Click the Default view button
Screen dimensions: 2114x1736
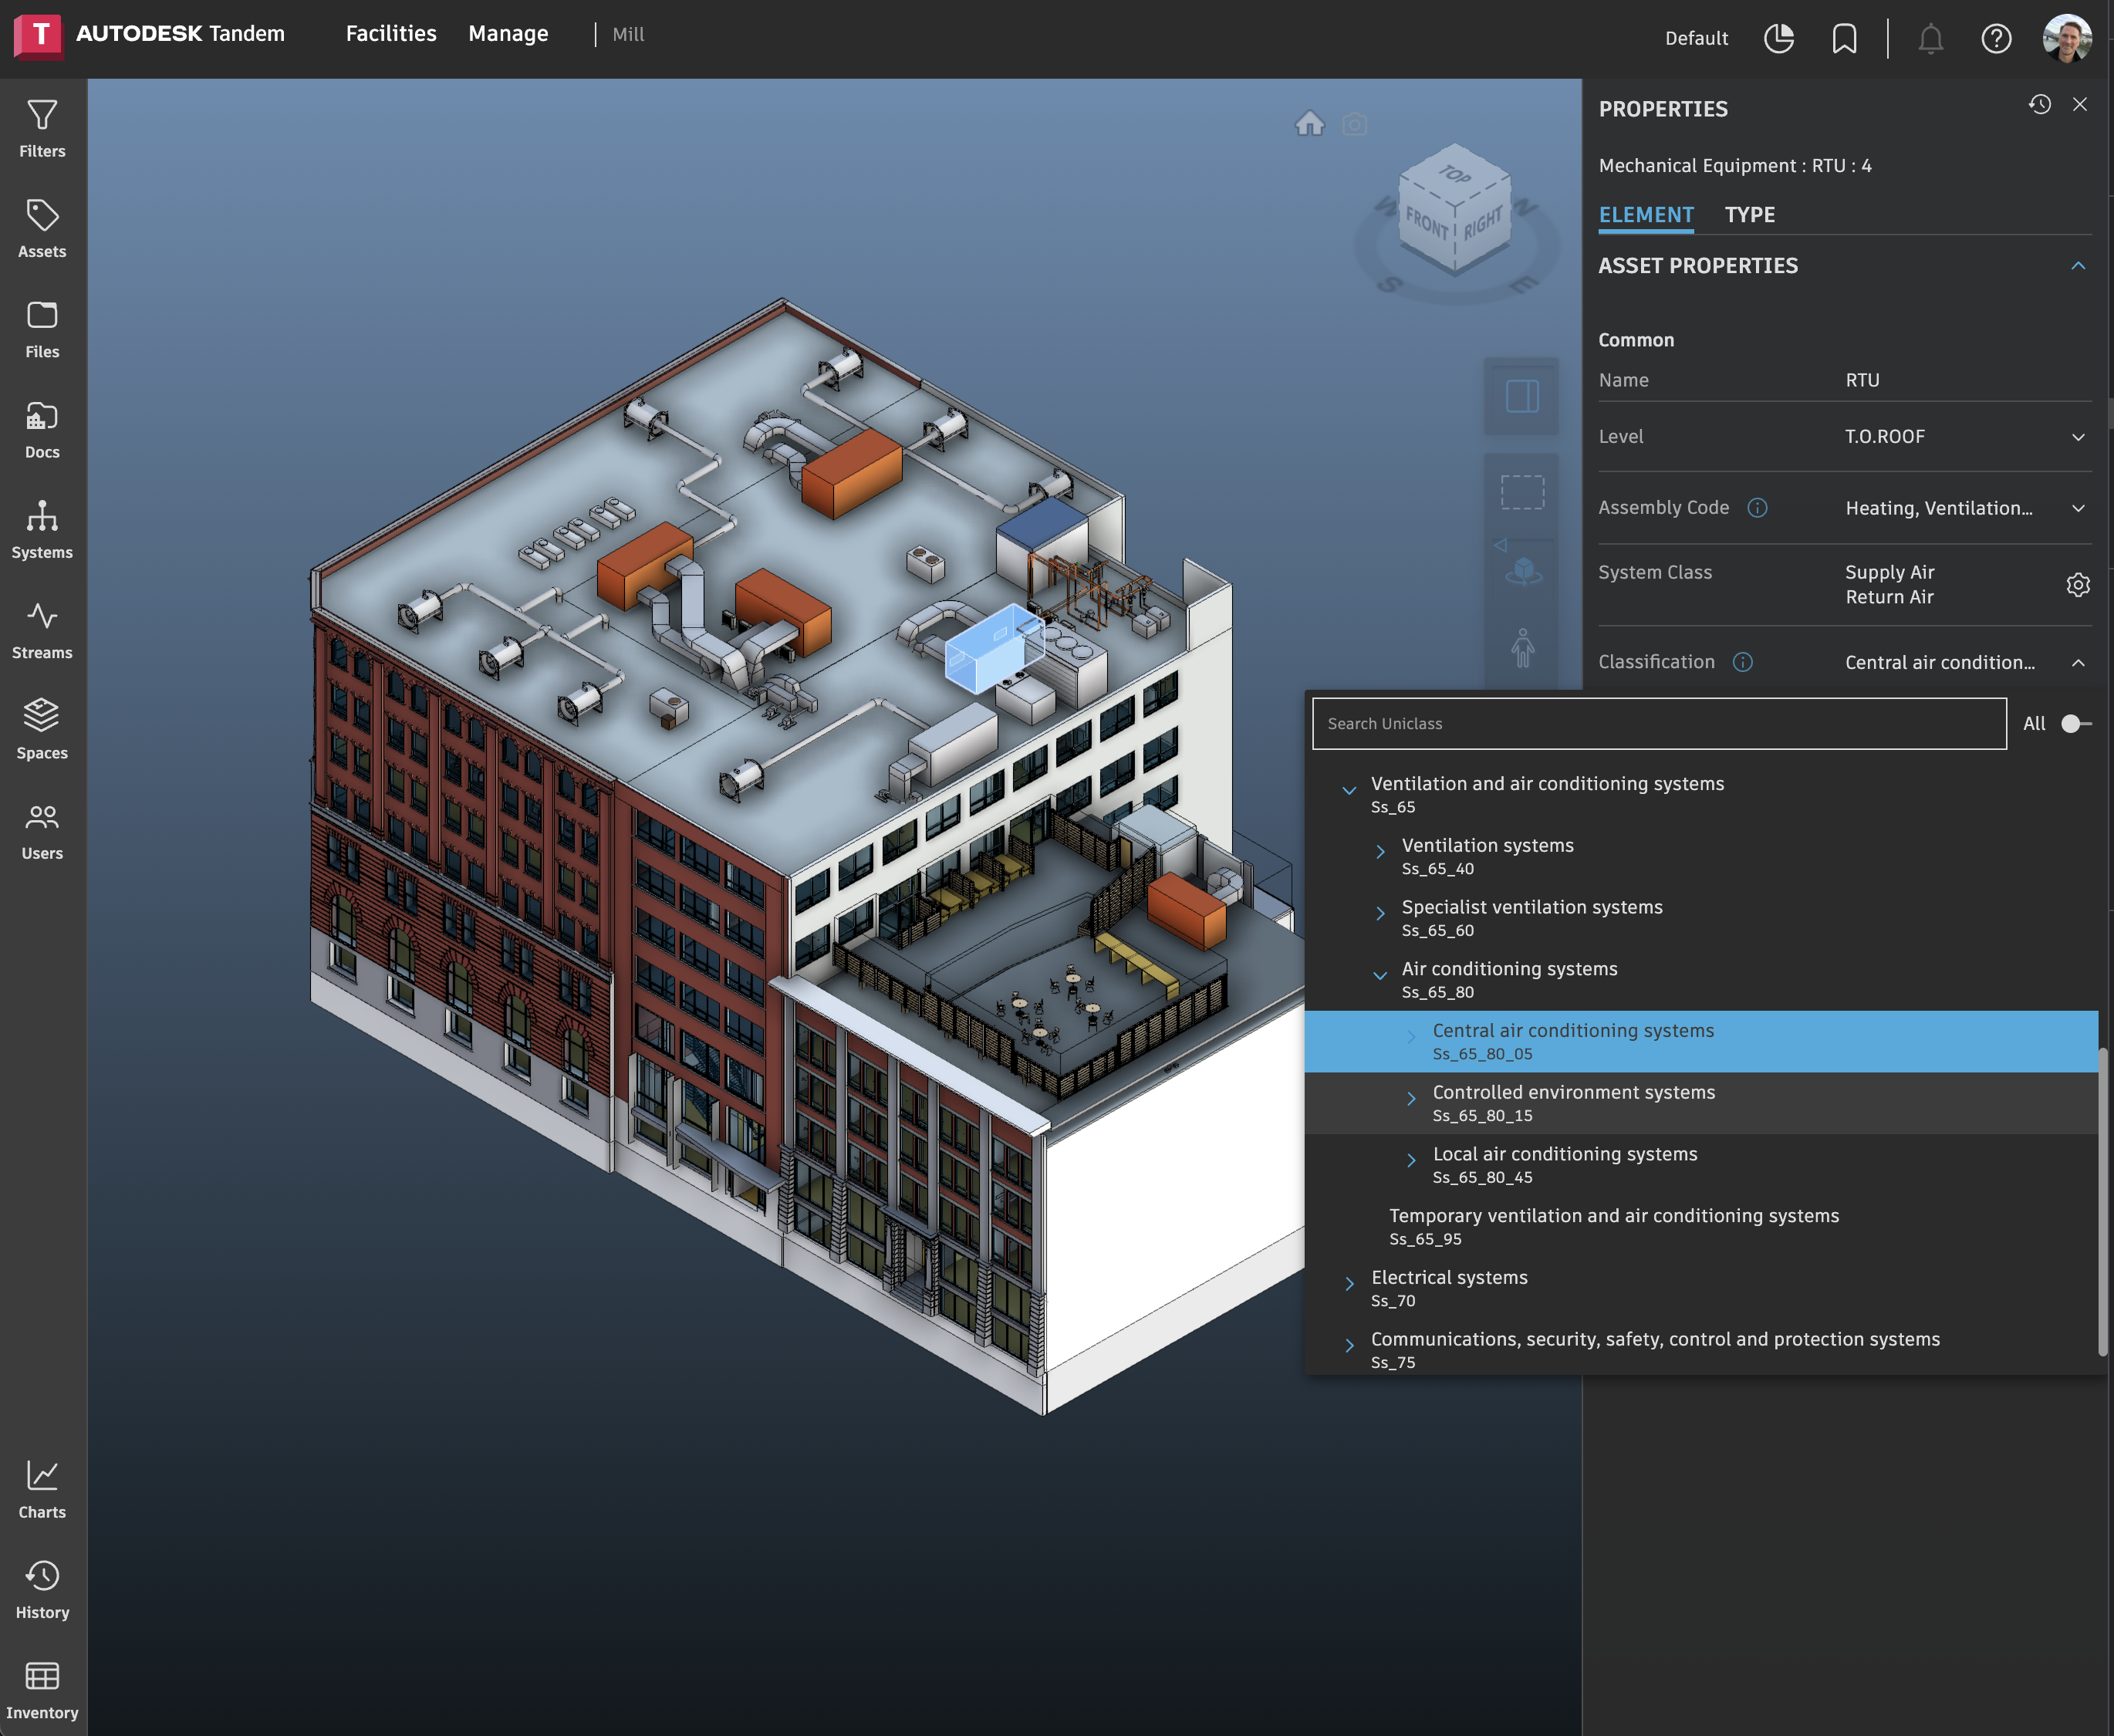click(1696, 38)
